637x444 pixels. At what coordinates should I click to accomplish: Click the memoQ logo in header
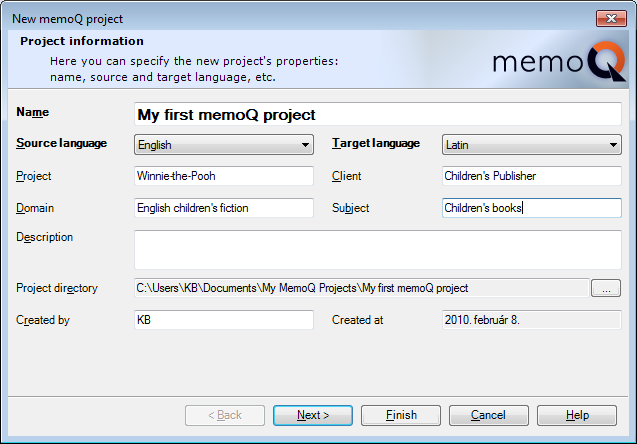coord(559,62)
